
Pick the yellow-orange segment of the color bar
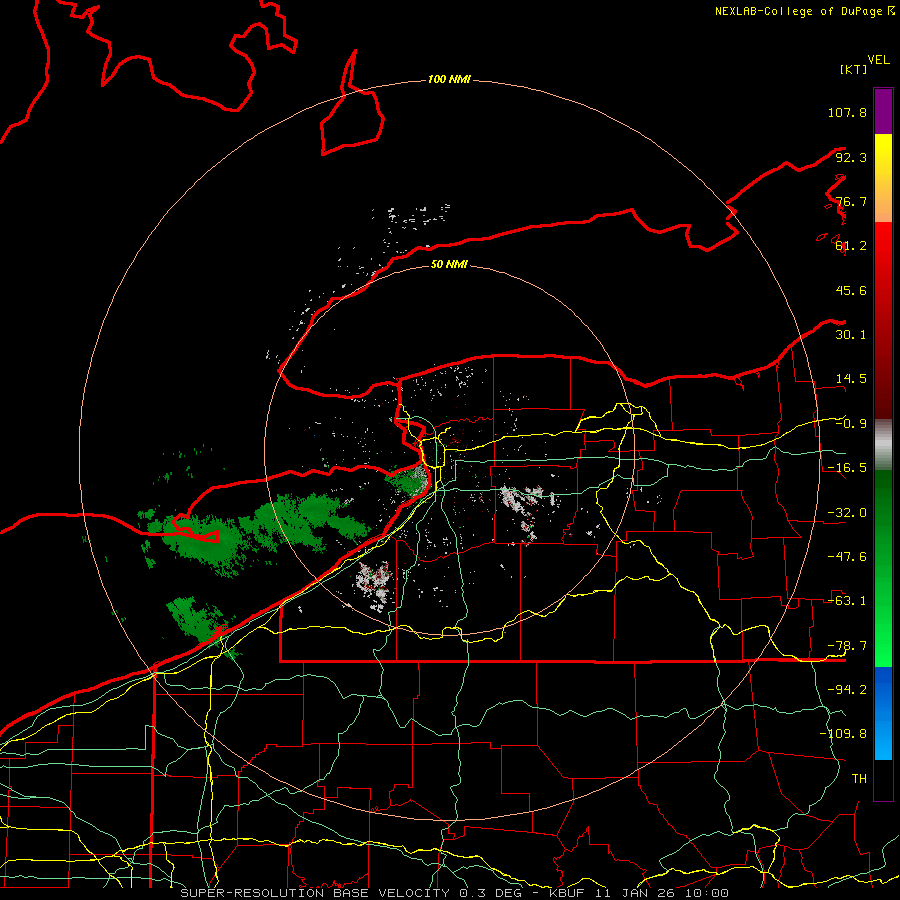[883, 178]
